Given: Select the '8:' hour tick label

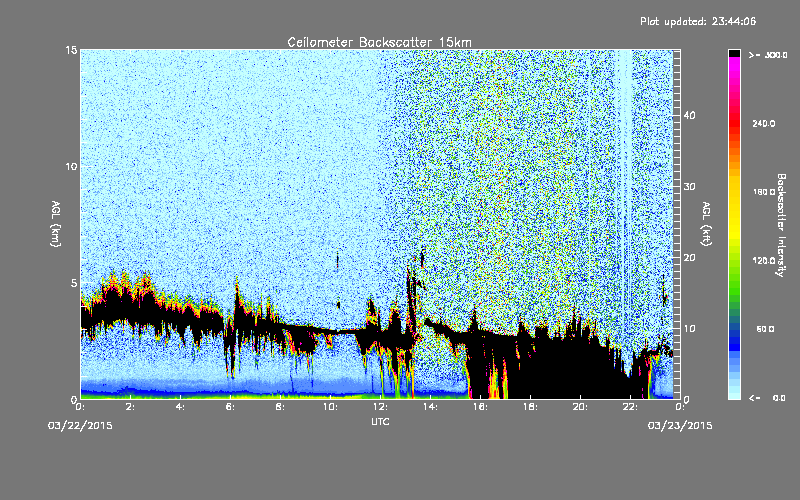Looking at the screenshot, I should (281, 407).
